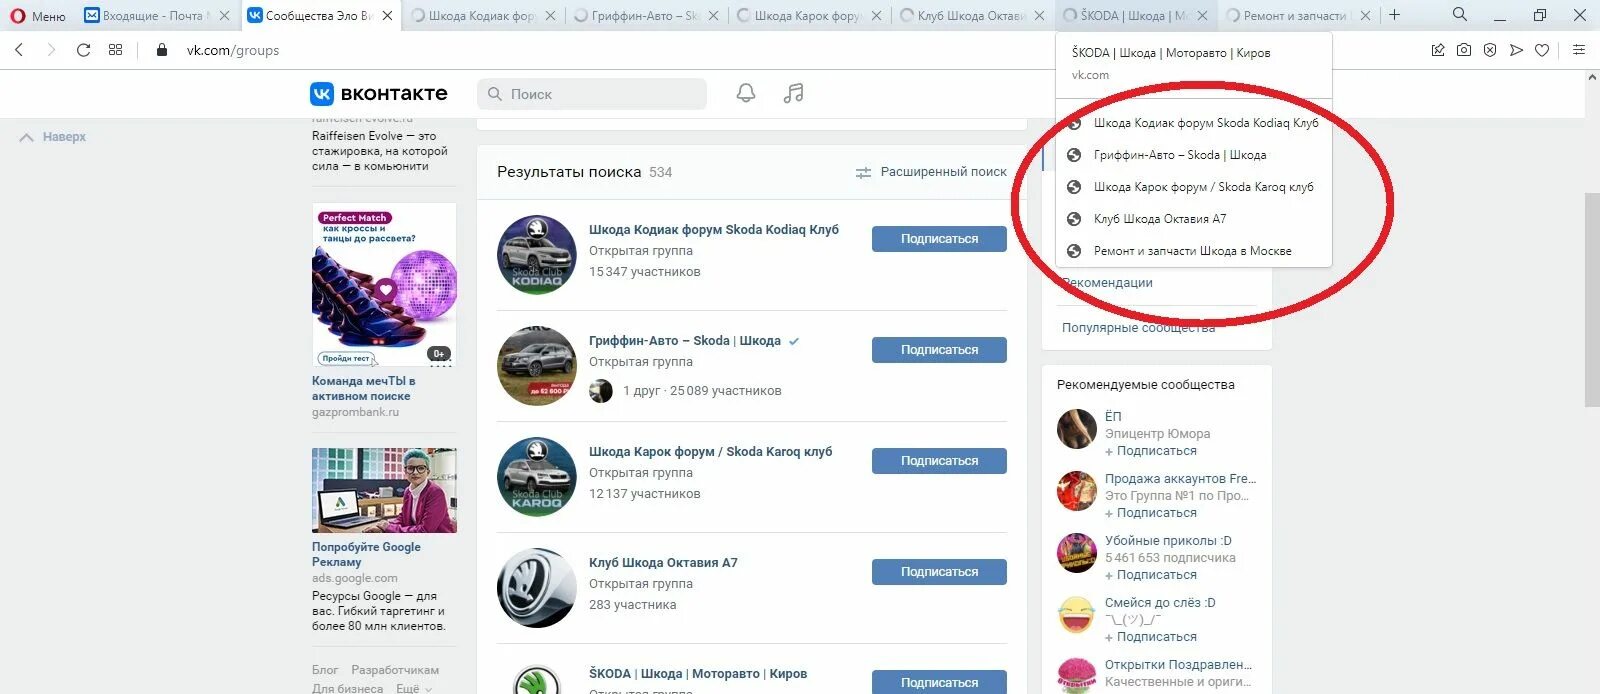Open Команда мечТЫ в активном поиске ad link

[363, 388]
